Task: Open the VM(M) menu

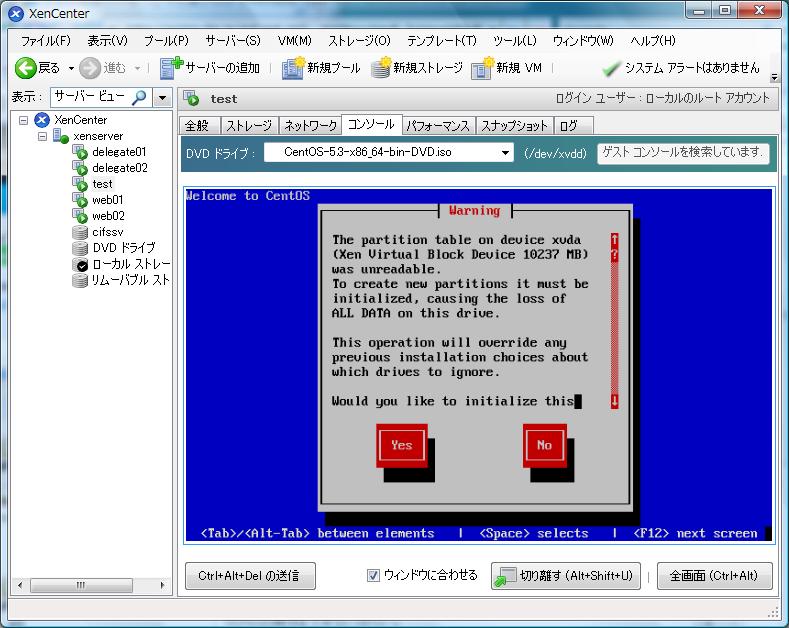Action: pyautogui.click(x=294, y=40)
